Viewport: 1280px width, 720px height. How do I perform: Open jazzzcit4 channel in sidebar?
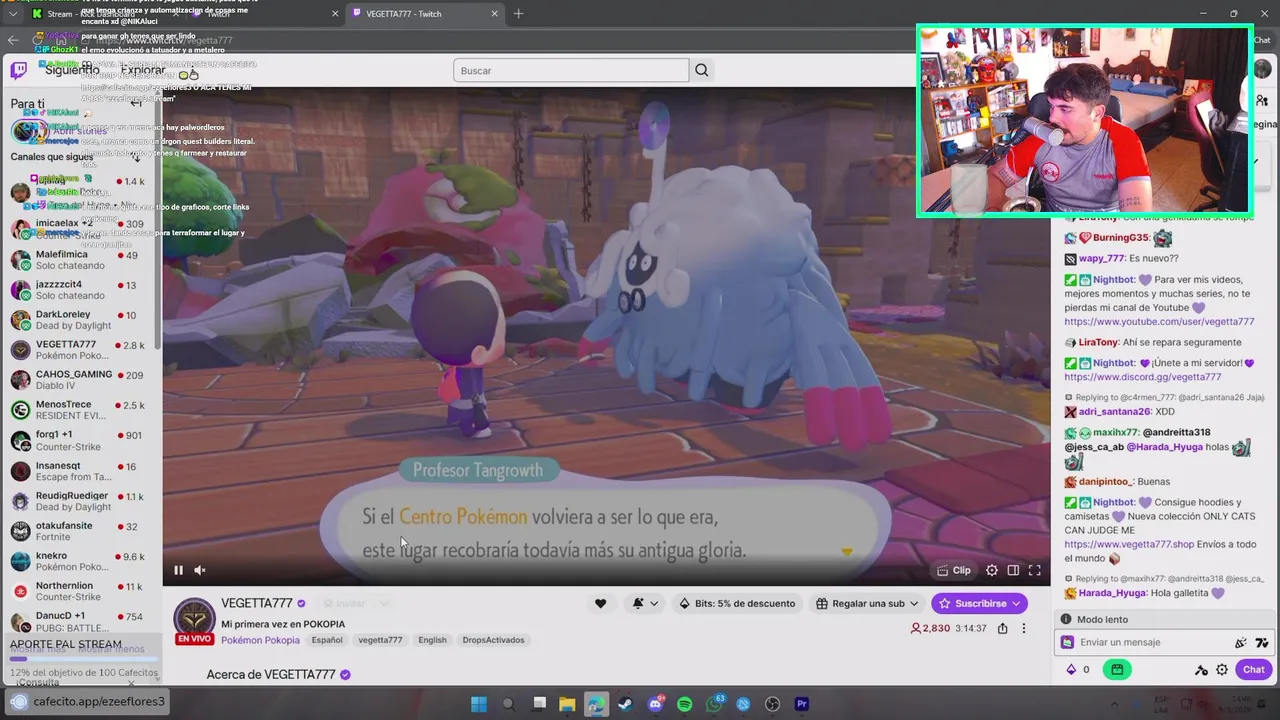click(80, 290)
